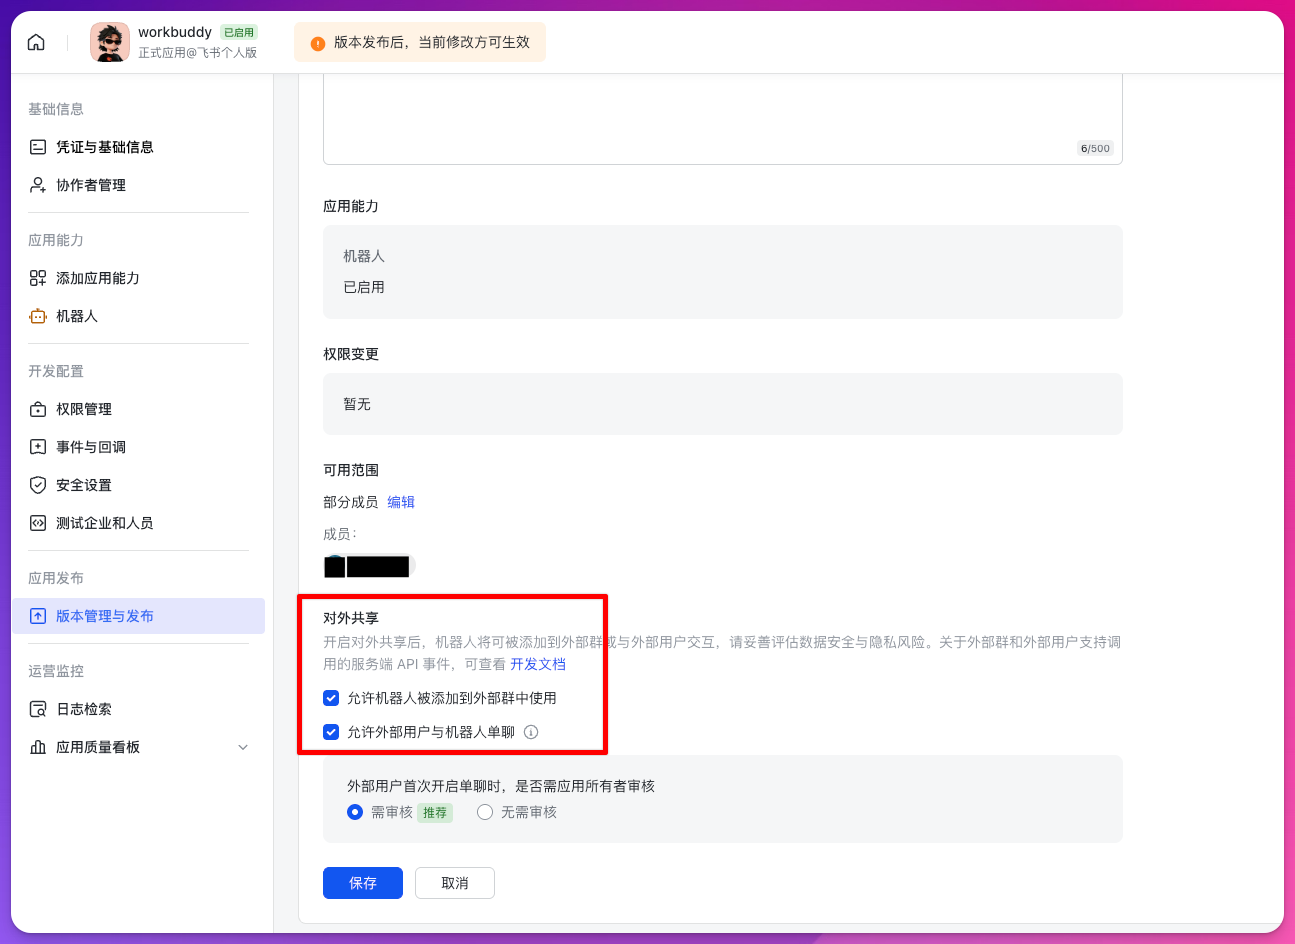Click the 已启用 status badge

click(x=239, y=32)
